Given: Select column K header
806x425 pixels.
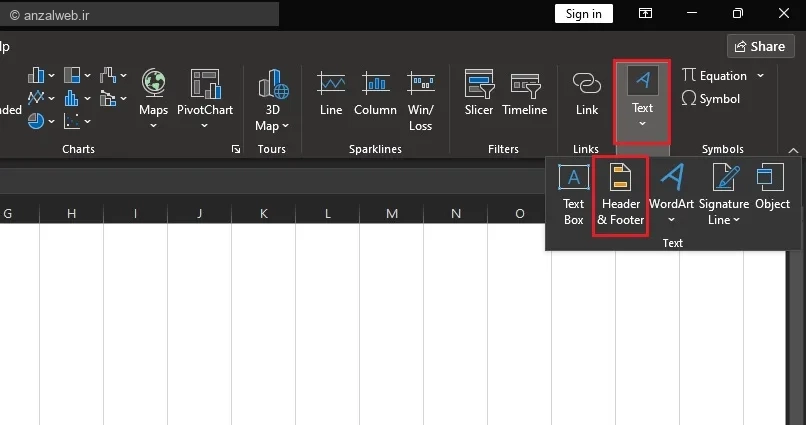Looking at the screenshot, I should [264, 213].
